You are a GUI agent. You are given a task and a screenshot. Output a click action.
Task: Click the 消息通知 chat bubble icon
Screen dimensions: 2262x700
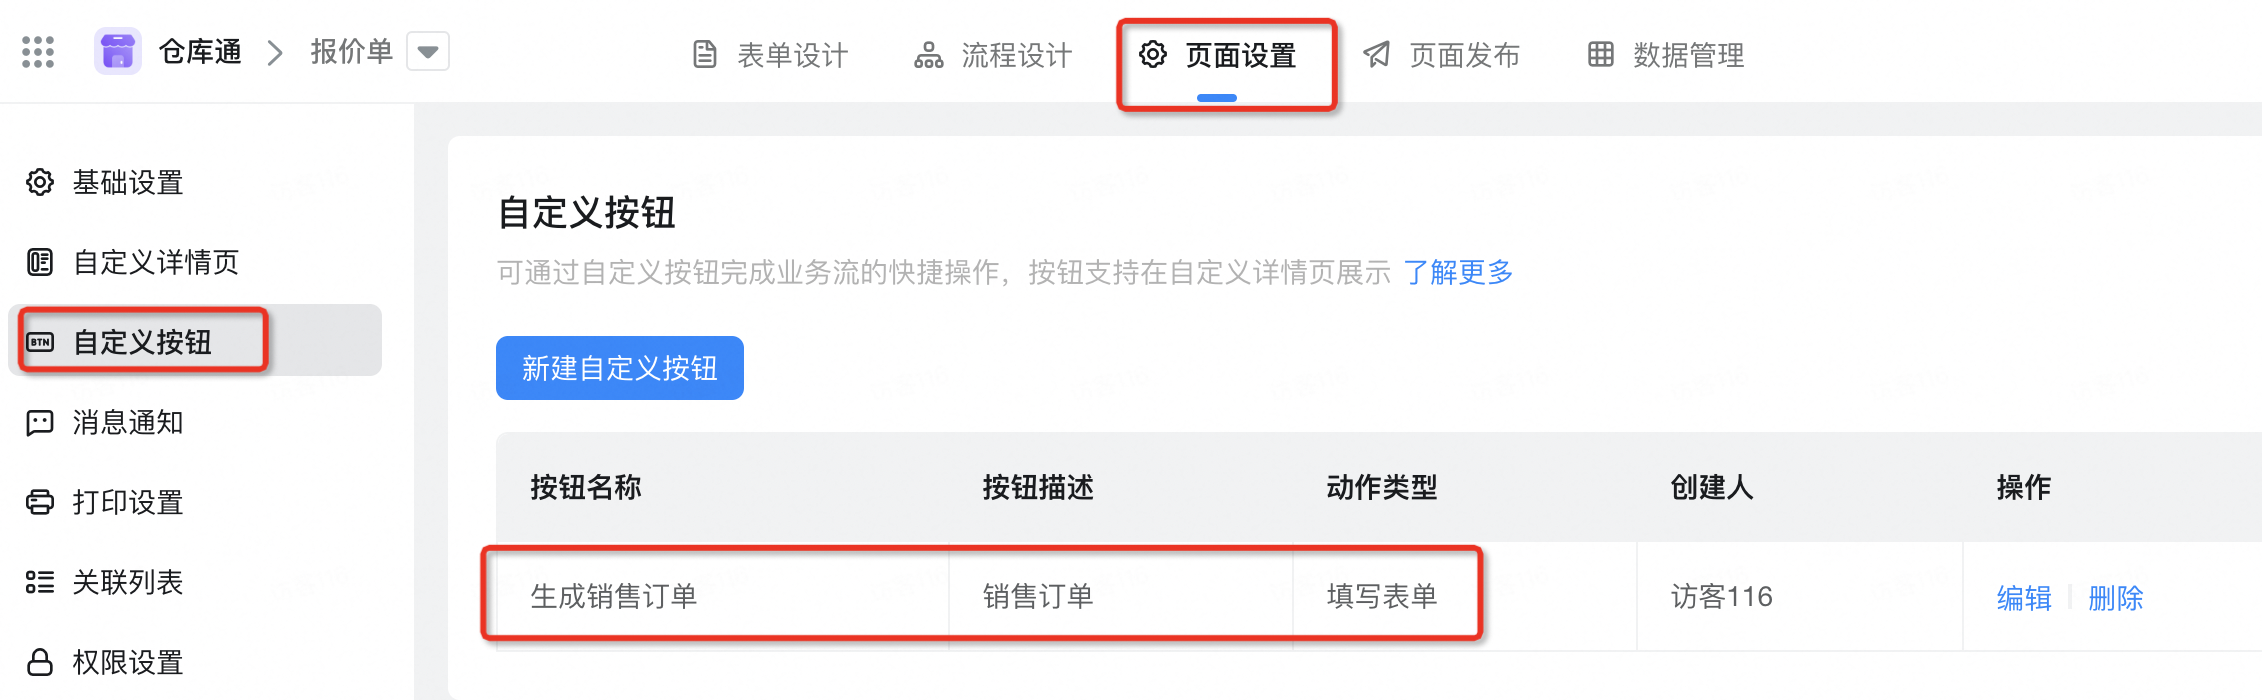[40, 423]
